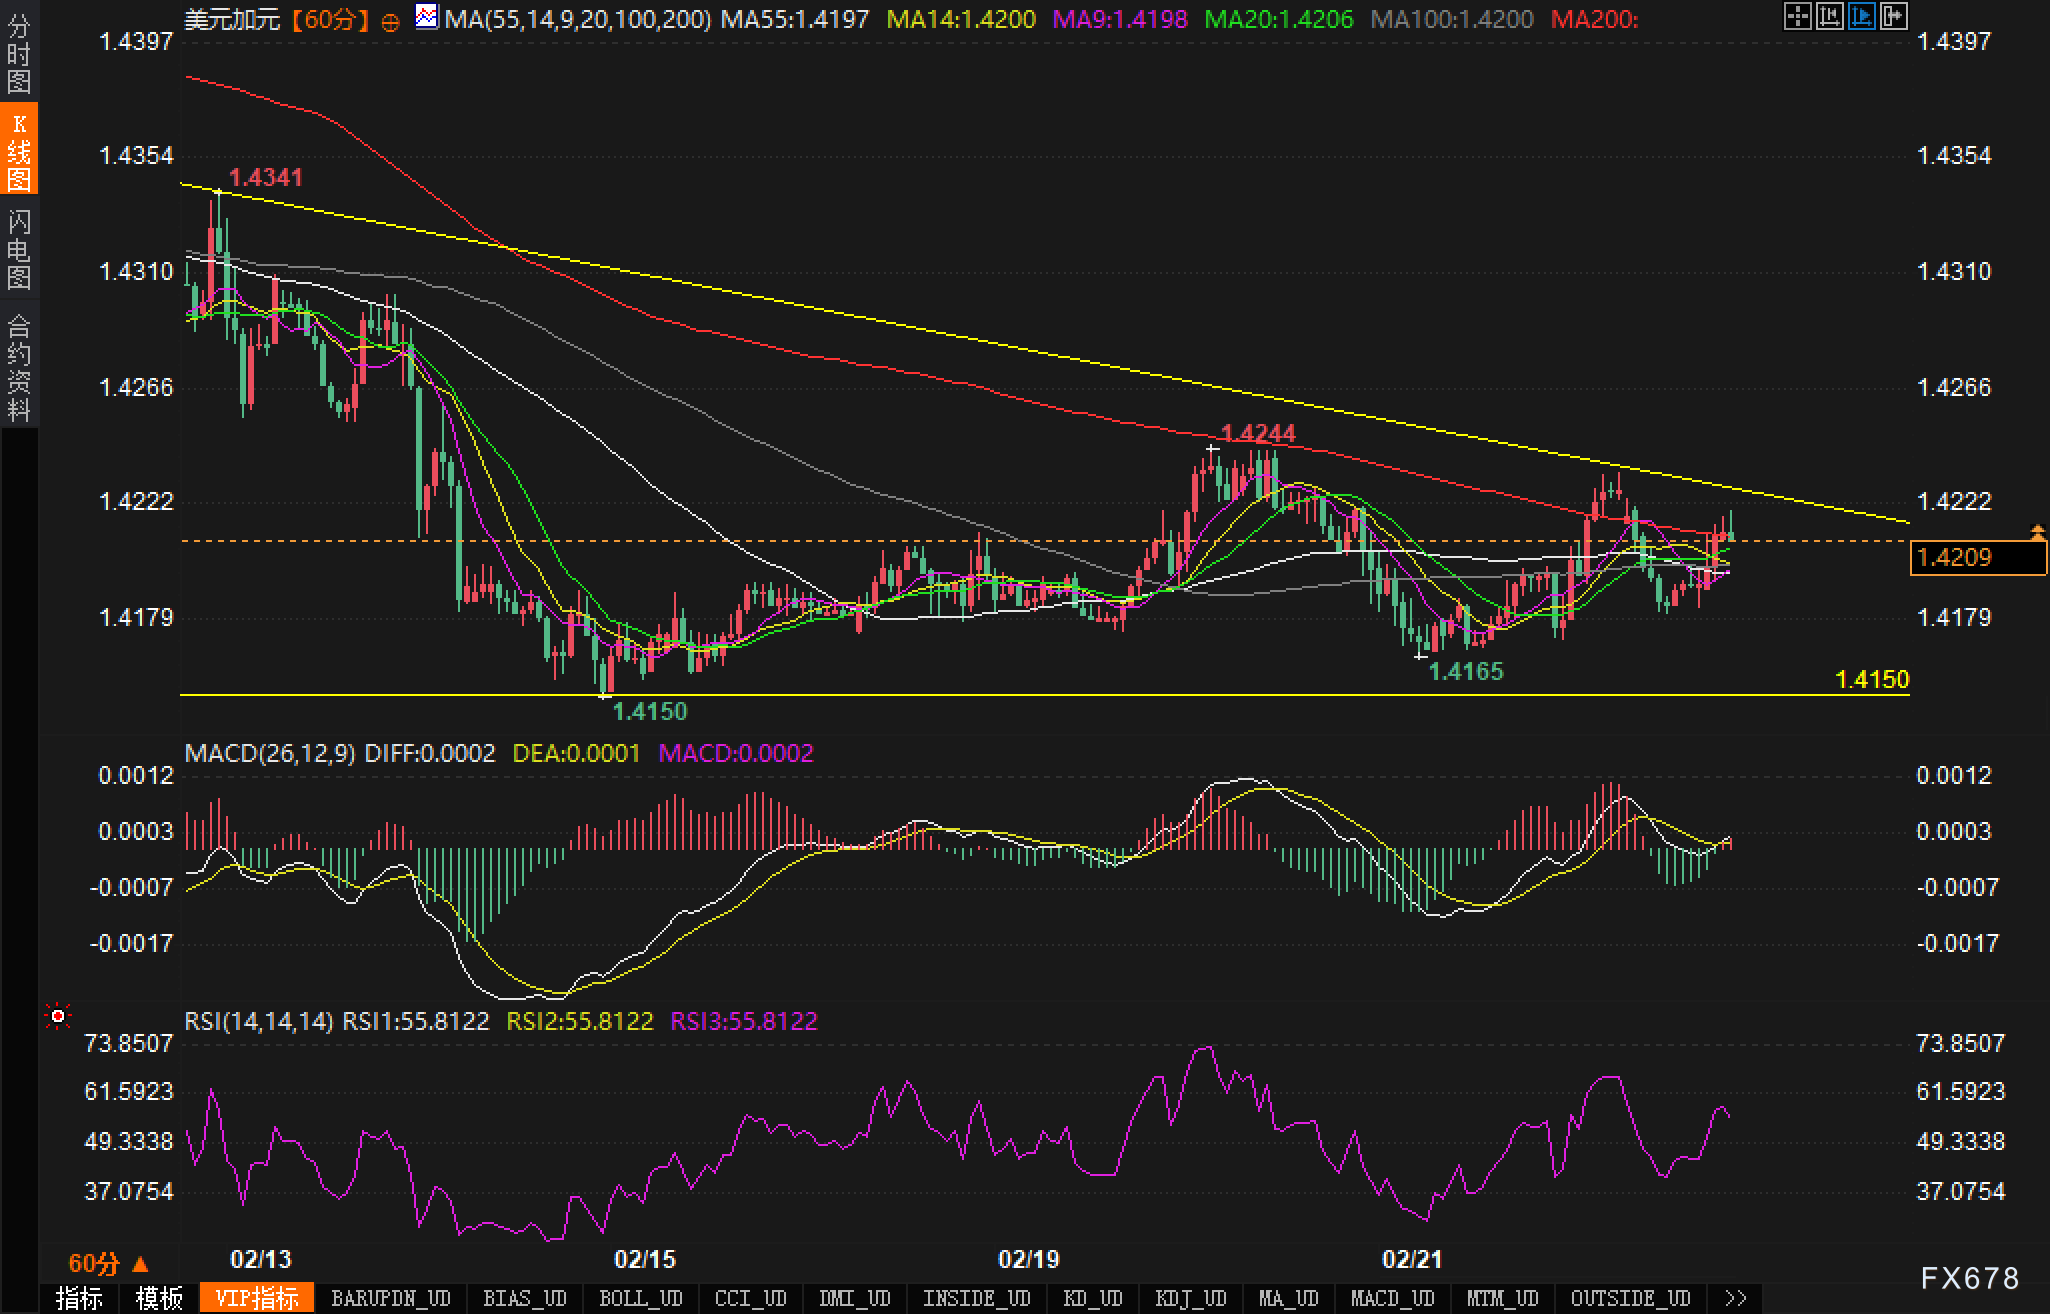Select the VIP指标 tab

257,1298
